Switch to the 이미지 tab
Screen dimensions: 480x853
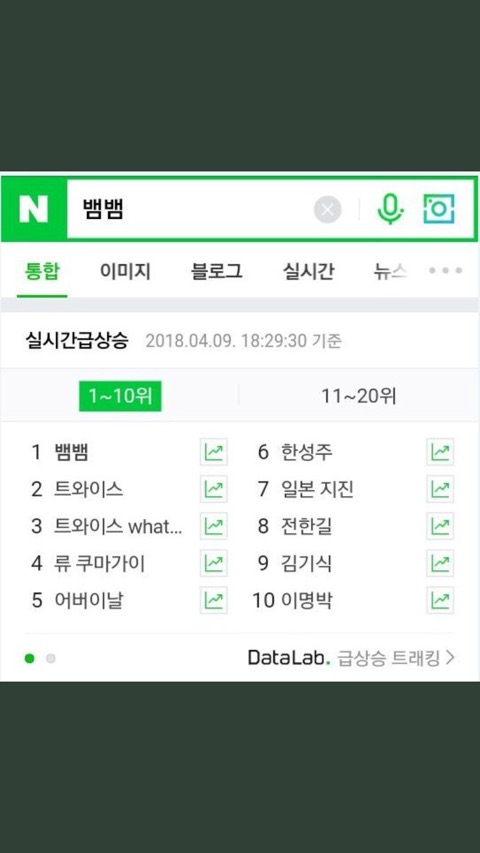click(125, 271)
